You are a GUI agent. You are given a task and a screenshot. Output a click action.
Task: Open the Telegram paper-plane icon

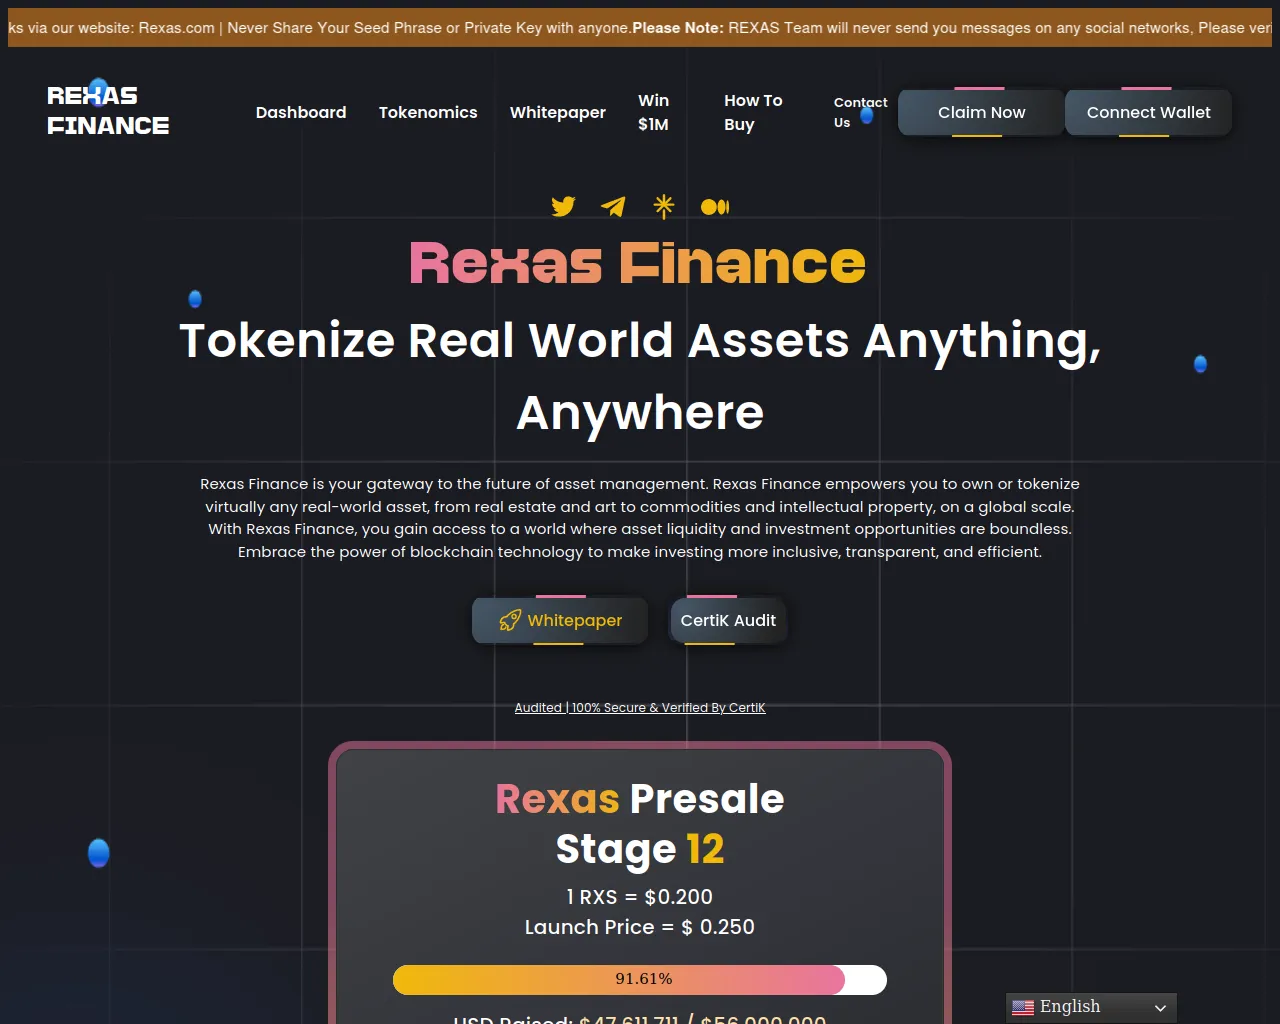point(613,206)
